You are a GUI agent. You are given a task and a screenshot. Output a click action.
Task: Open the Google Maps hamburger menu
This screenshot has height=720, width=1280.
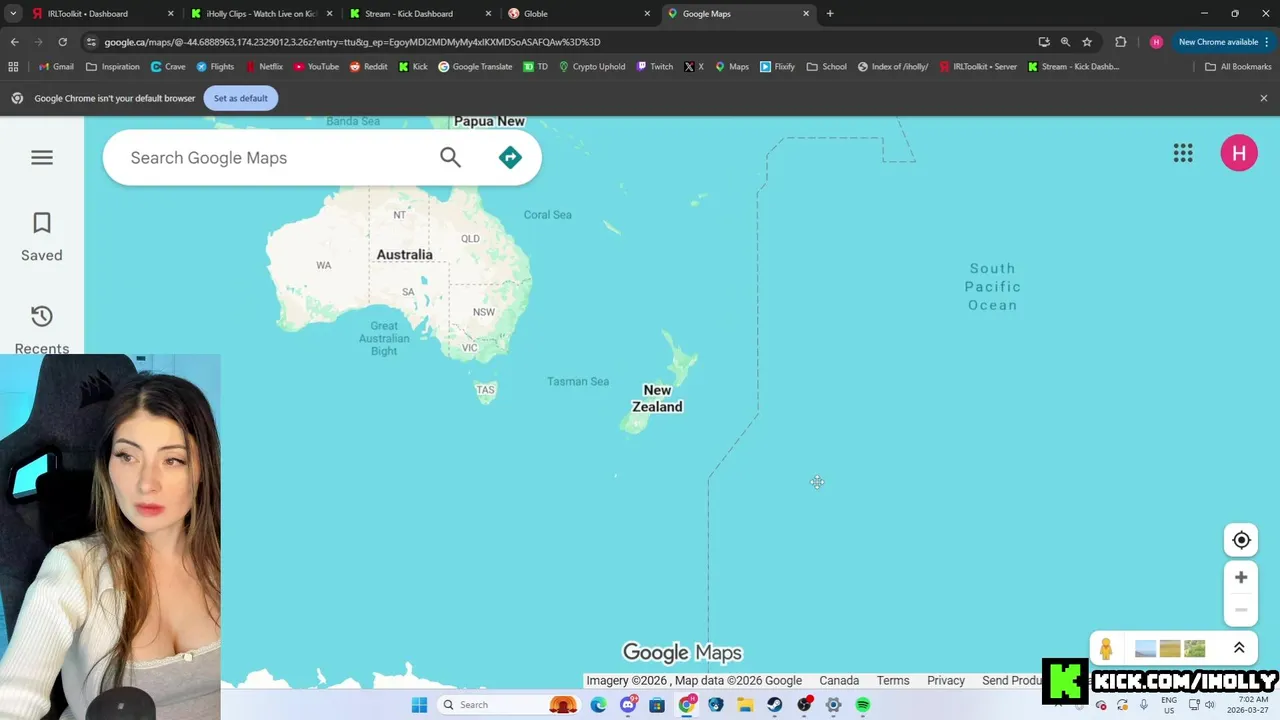click(x=42, y=157)
